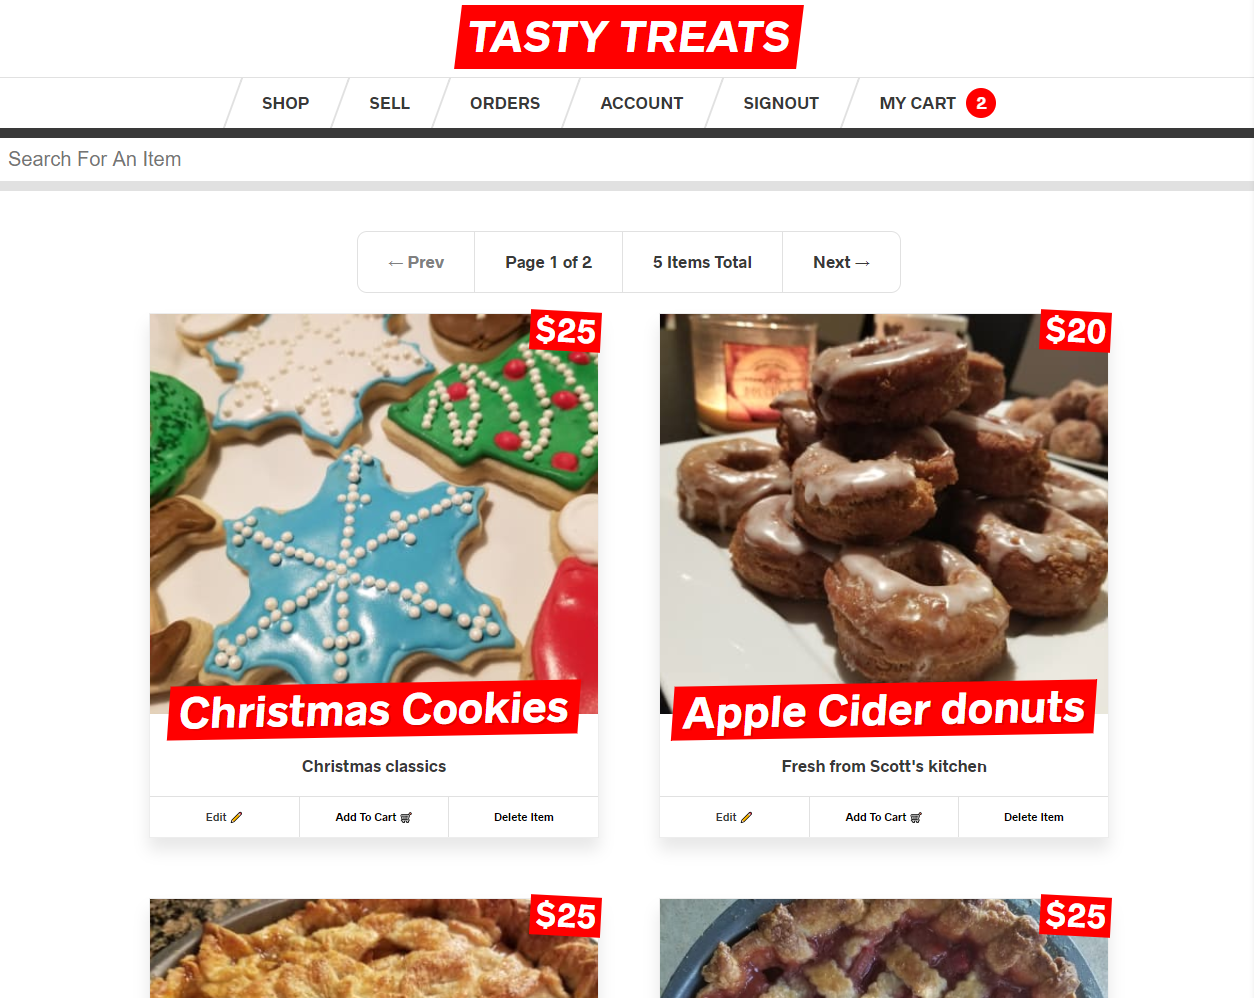1254x998 pixels.
Task: Open the Tasty Treats logo home link
Action: click(629, 37)
